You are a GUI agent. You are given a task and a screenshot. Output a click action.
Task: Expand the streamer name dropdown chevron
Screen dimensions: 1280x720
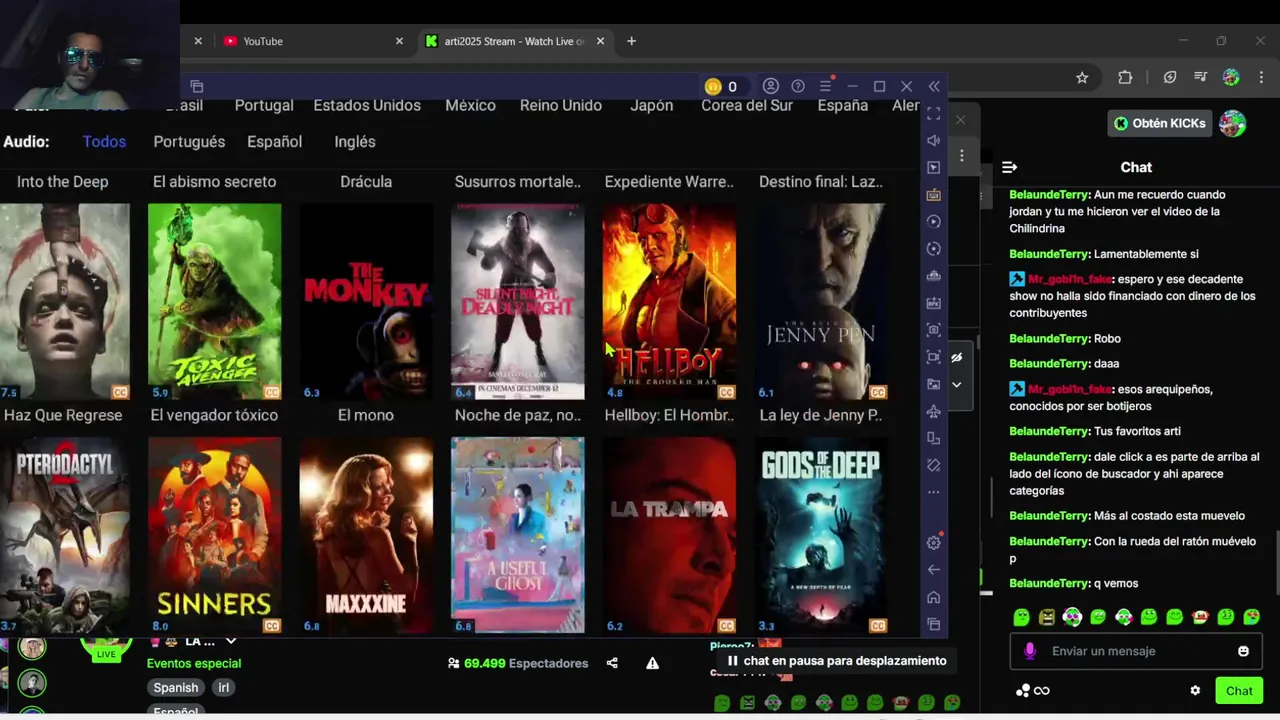tap(231, 641)
